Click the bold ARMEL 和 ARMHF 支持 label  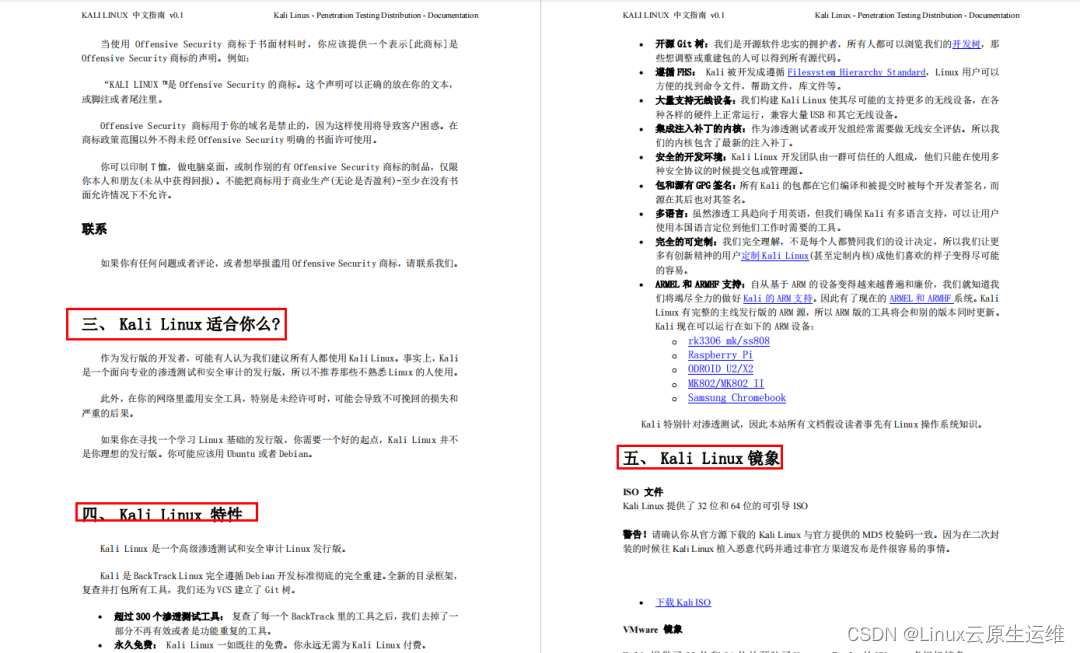click(700, 284)
